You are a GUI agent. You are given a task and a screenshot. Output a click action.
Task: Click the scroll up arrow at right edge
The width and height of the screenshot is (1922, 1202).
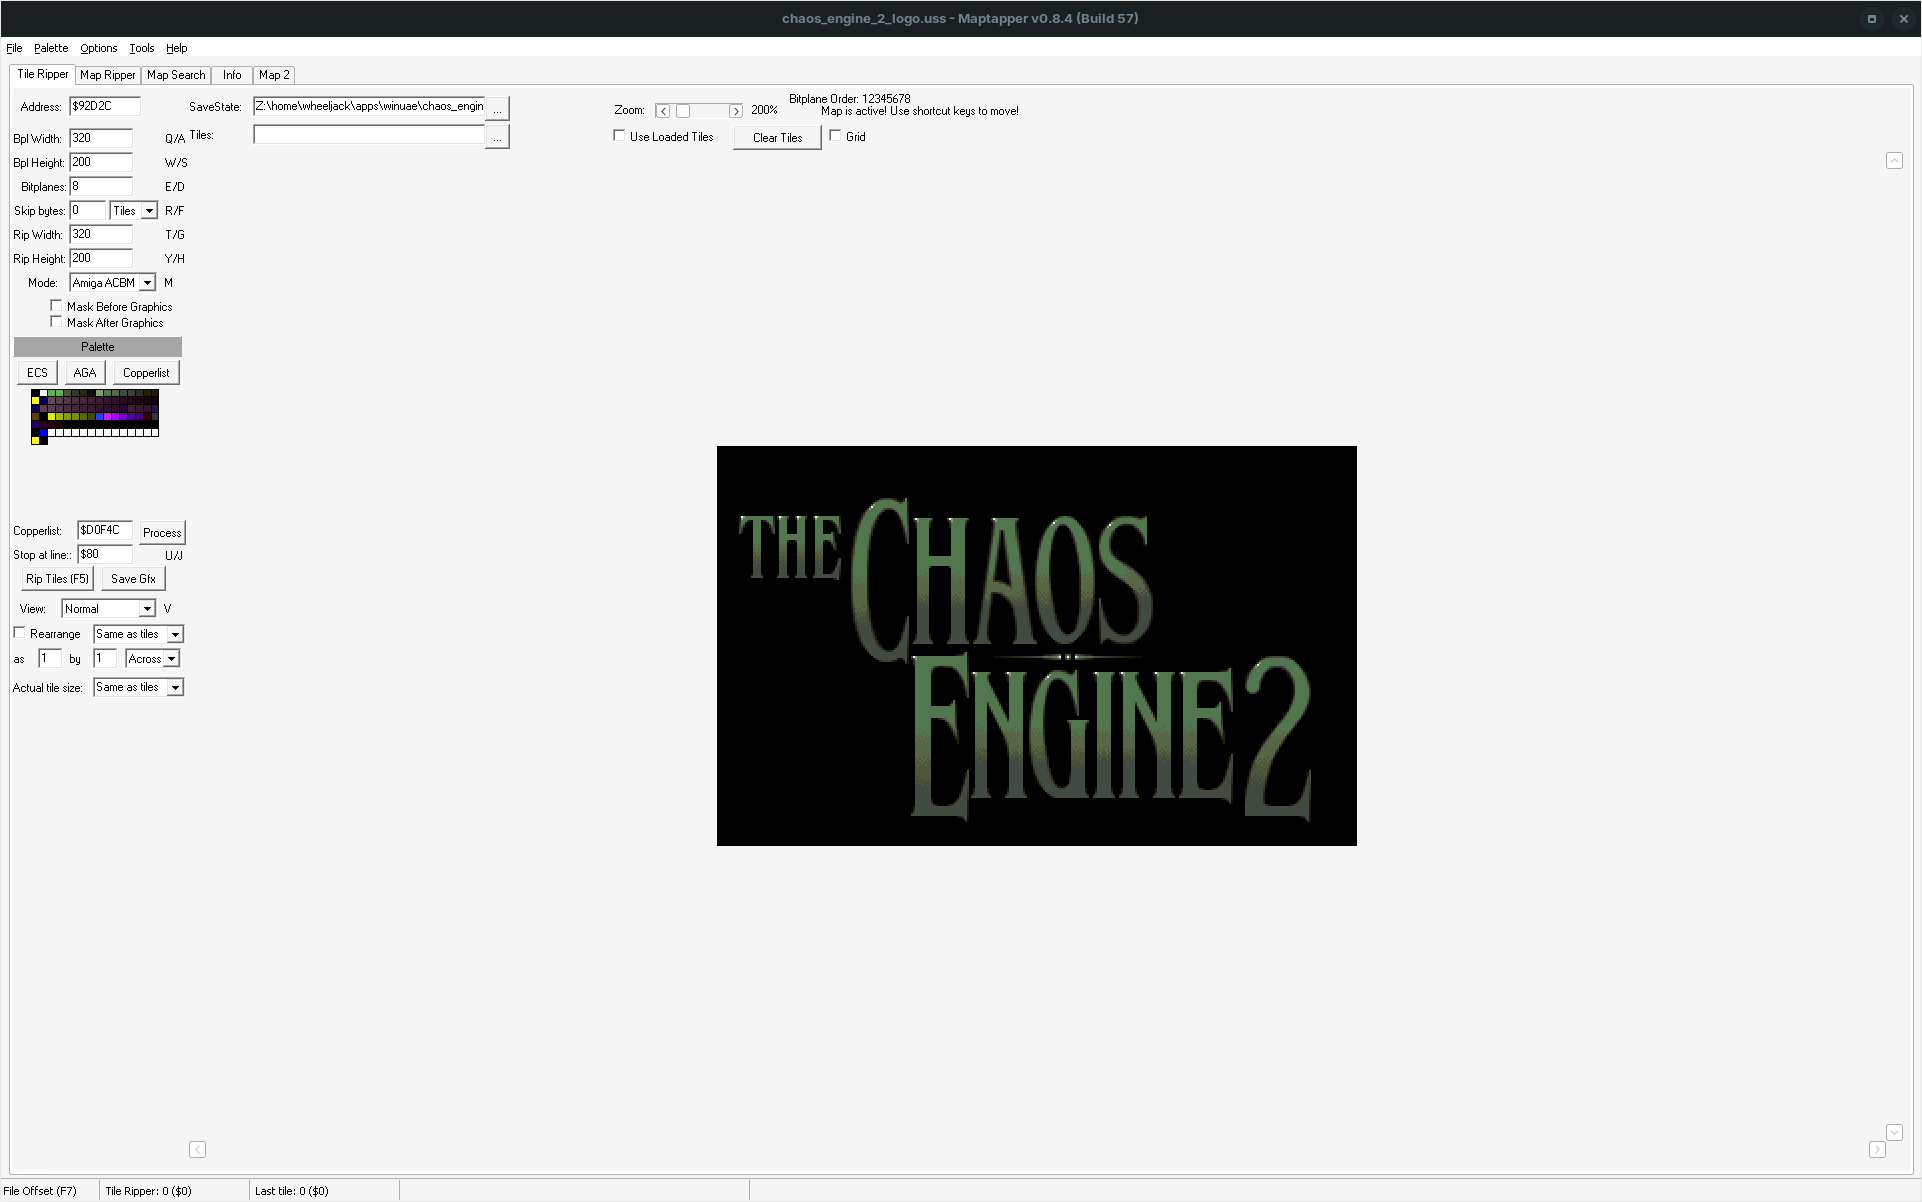(x=1894, y=160)
